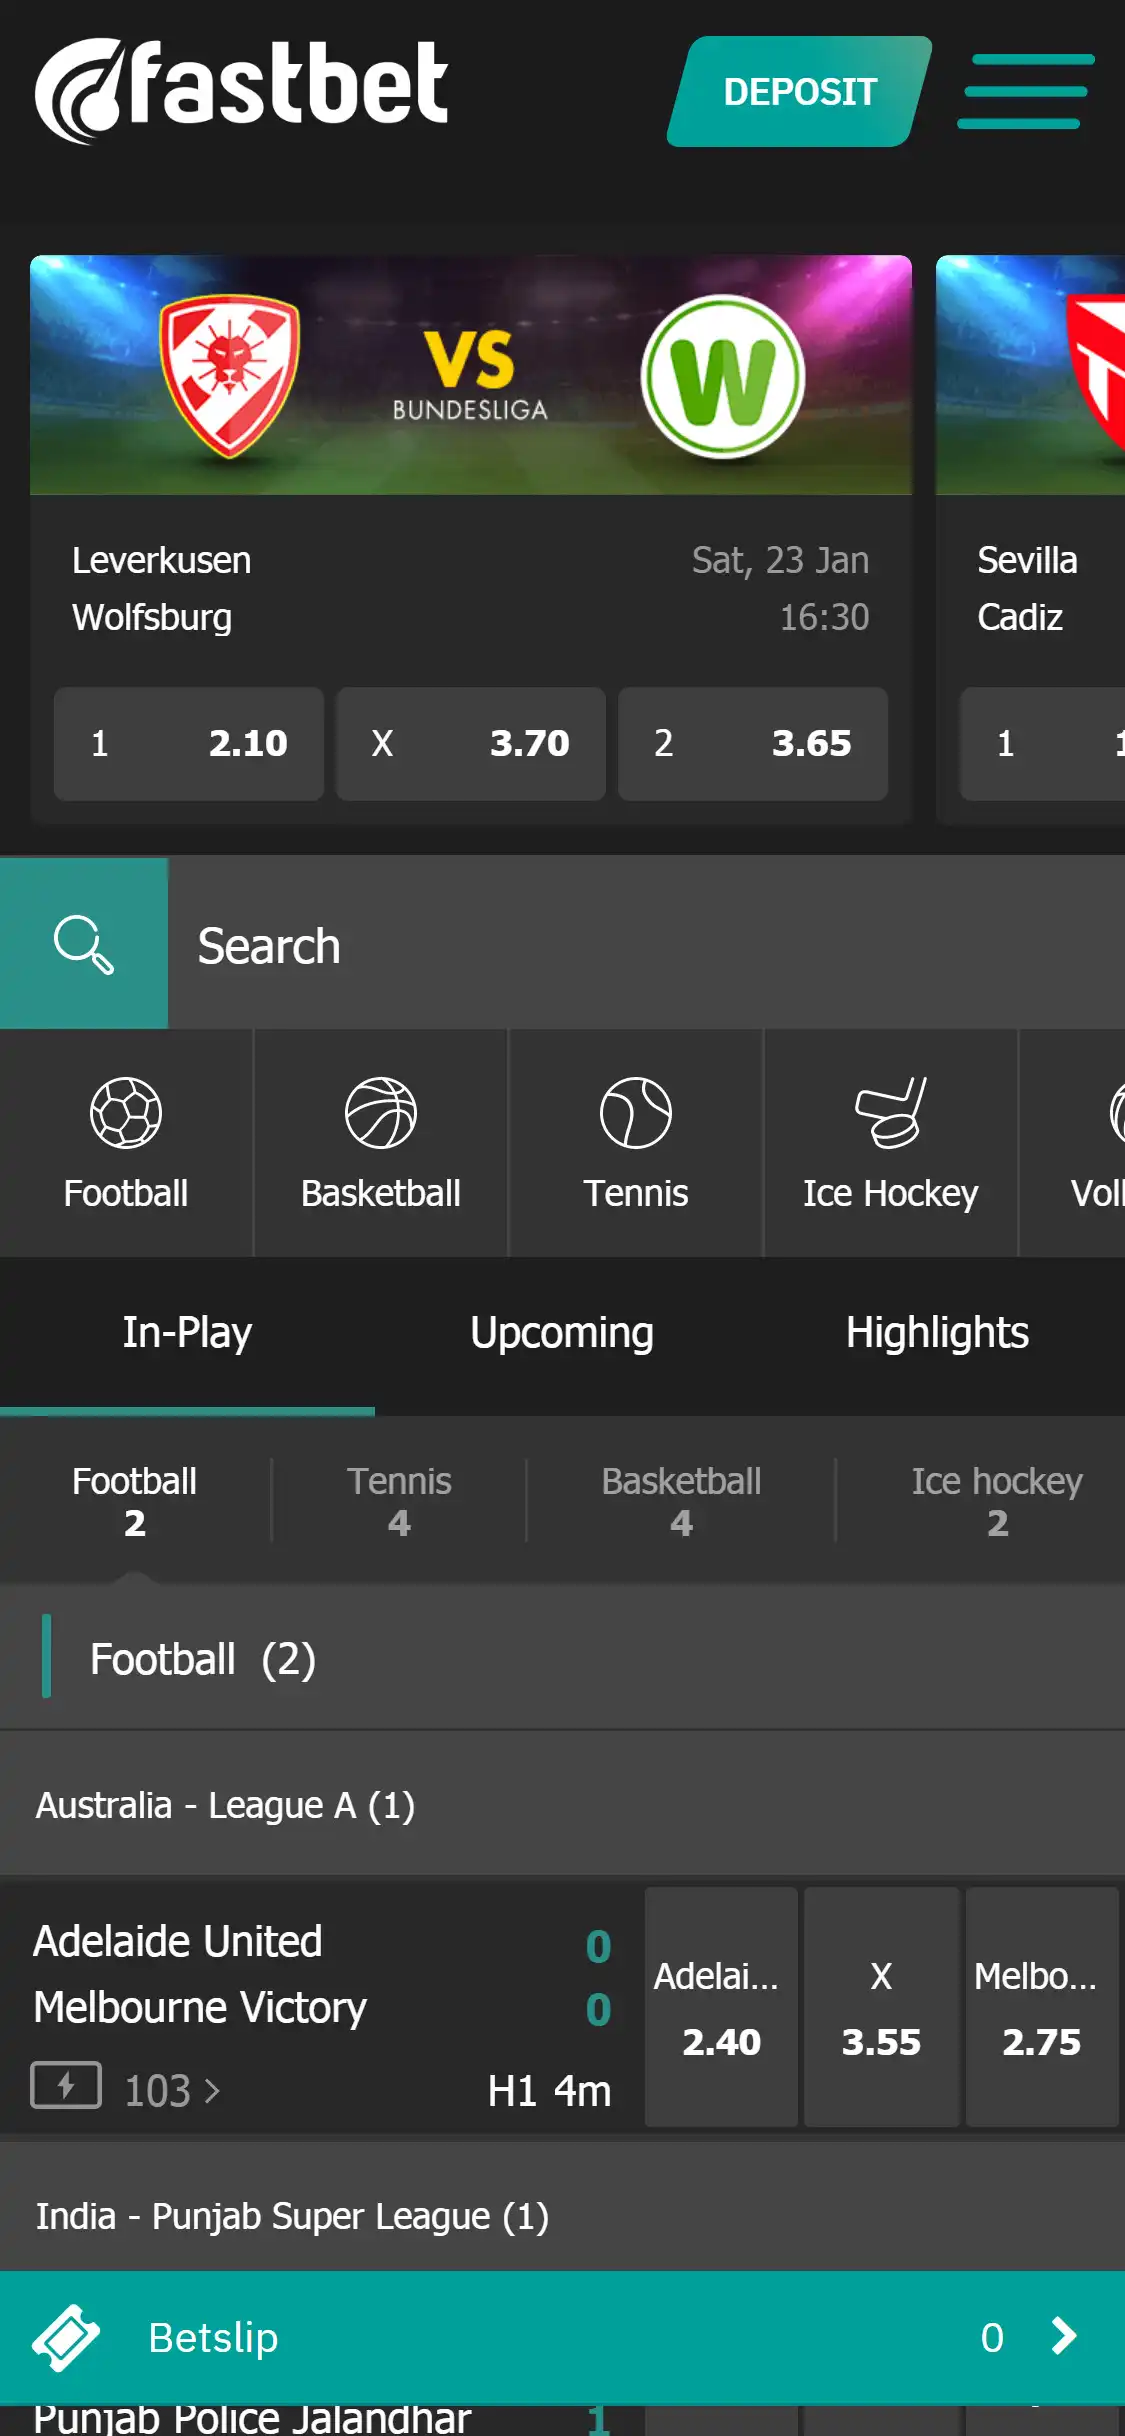Bet on Leverkusen win at 2.10
This screenshot has width=1125, height=2436.
coord(189,743)
